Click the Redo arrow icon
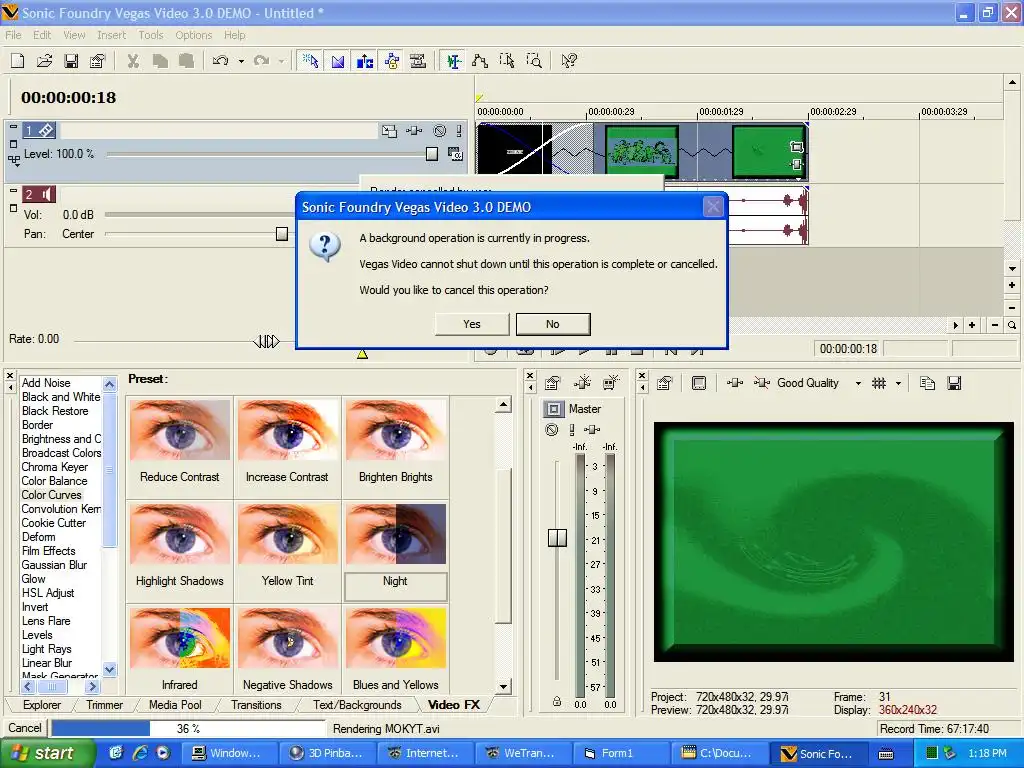1024x768 pixels. point(262,61)
